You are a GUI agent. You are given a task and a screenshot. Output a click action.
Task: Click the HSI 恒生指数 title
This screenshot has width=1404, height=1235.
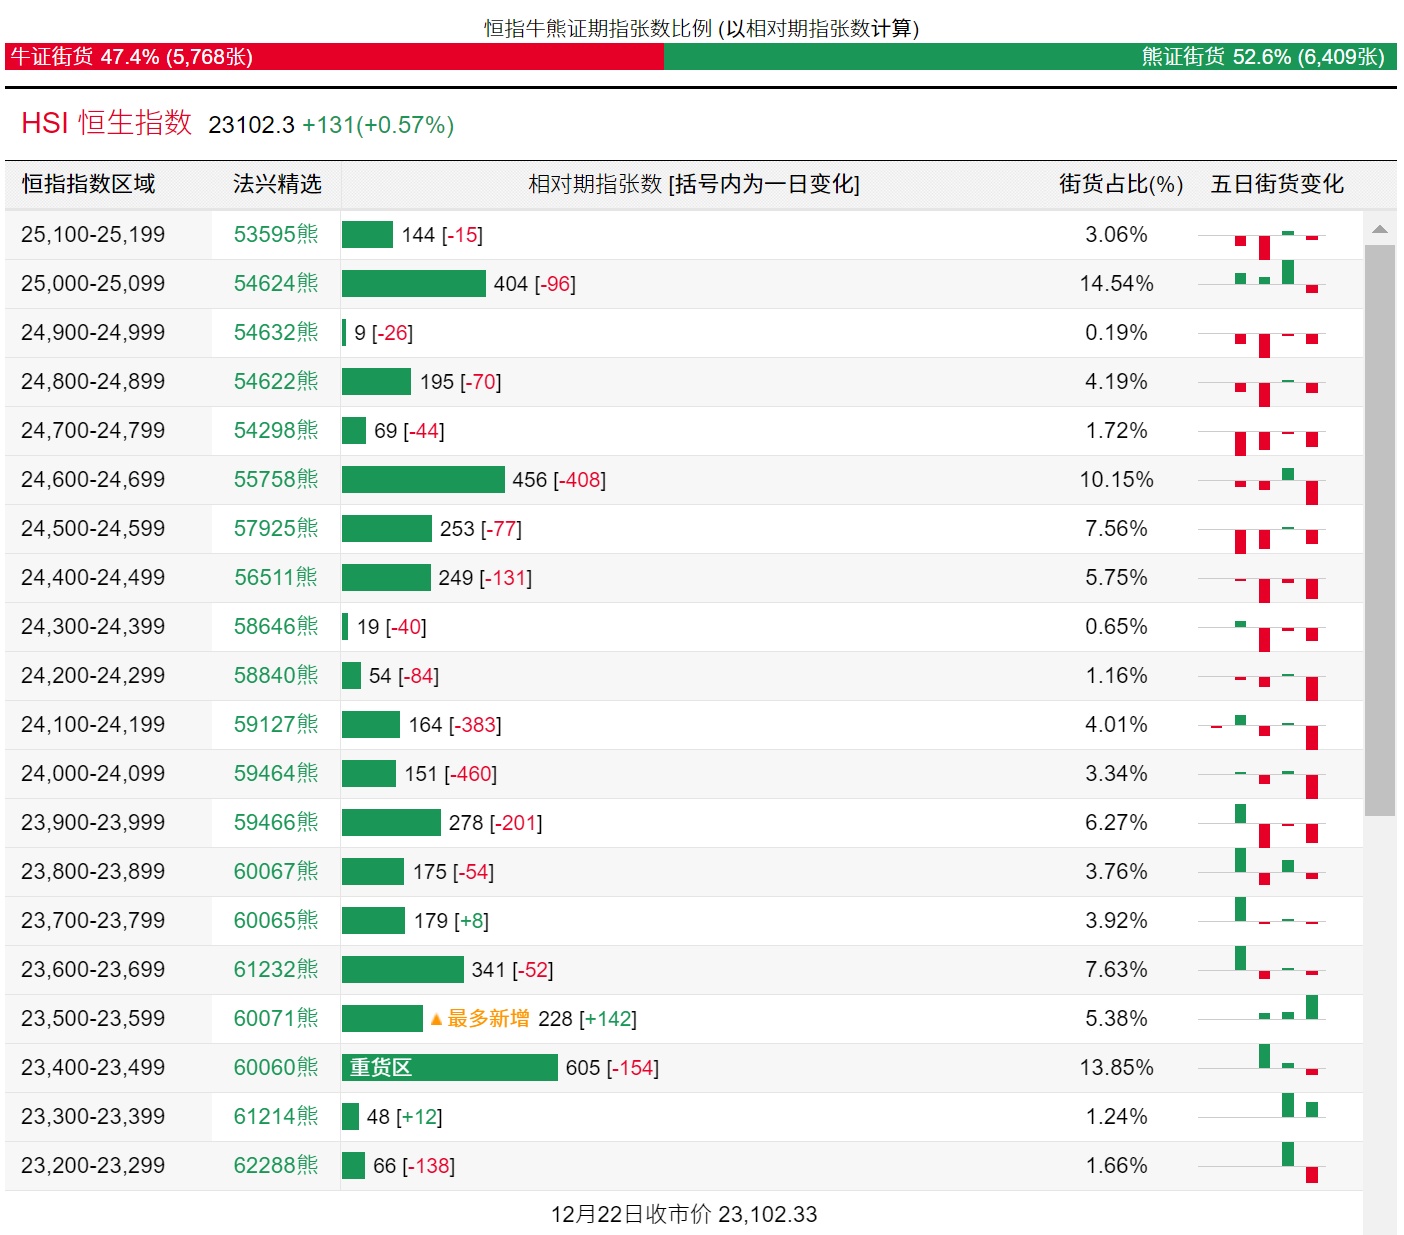coord(107,123)
